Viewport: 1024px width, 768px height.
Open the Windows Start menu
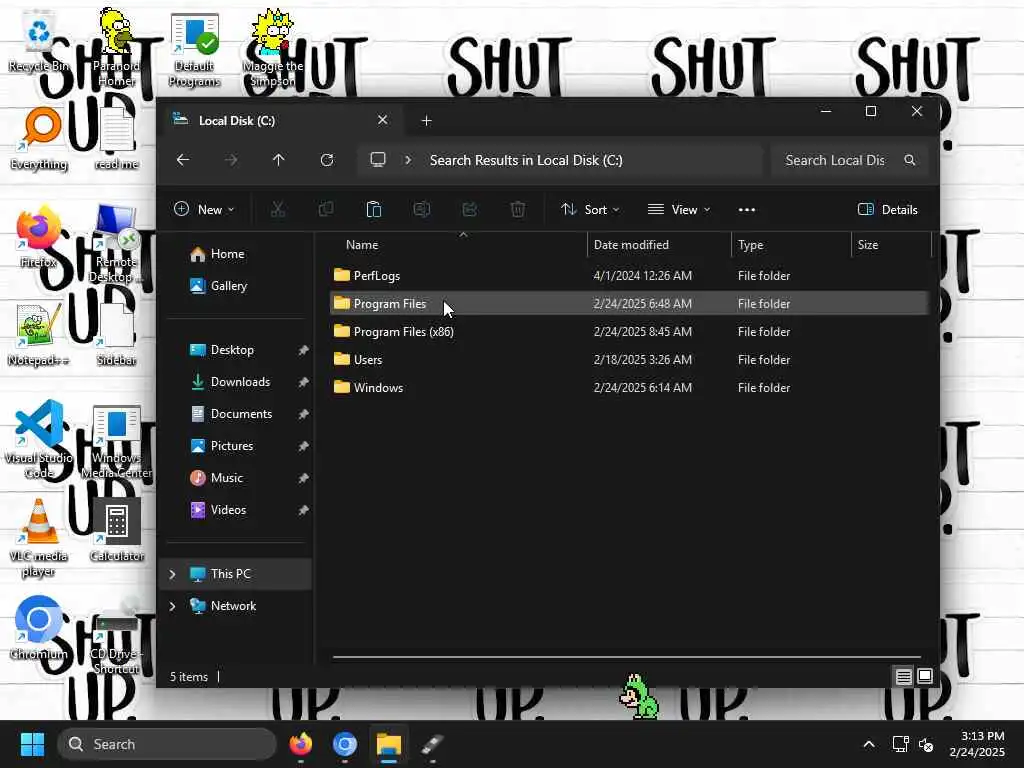pos(32,744)
